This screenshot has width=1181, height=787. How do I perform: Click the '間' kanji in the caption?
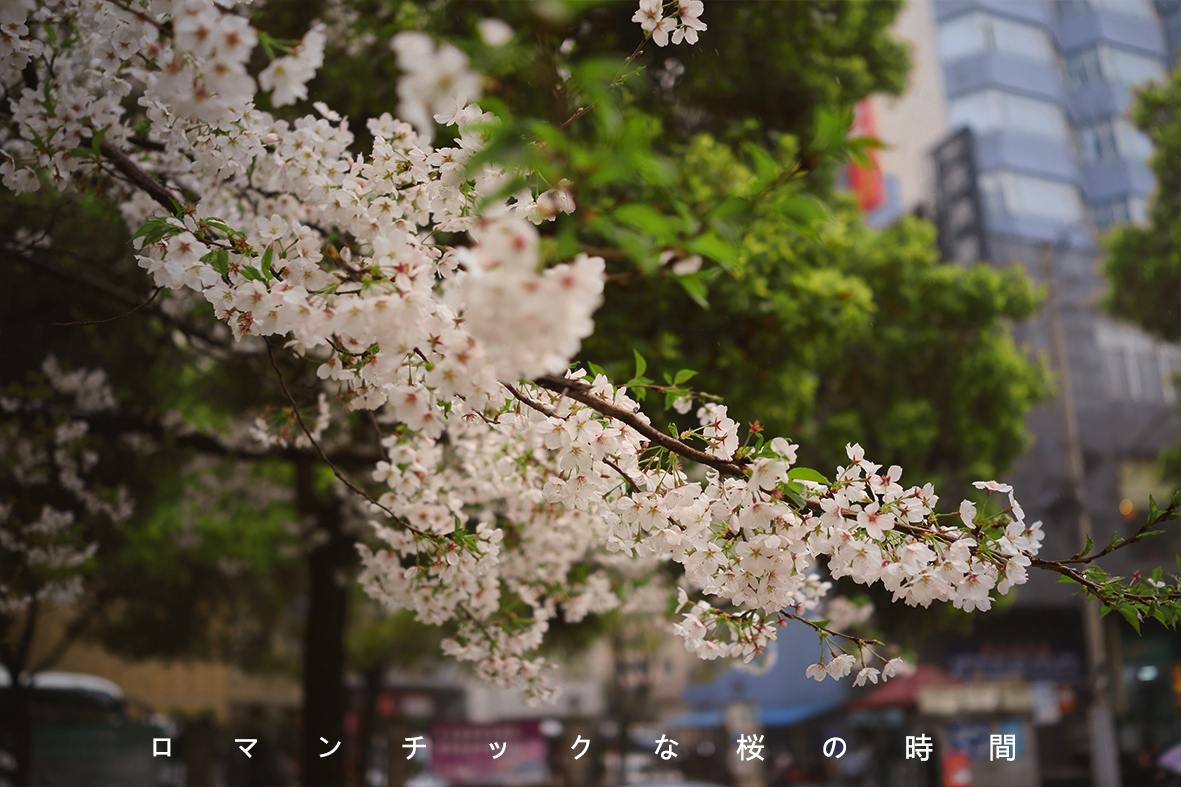tap(1002, 747)
